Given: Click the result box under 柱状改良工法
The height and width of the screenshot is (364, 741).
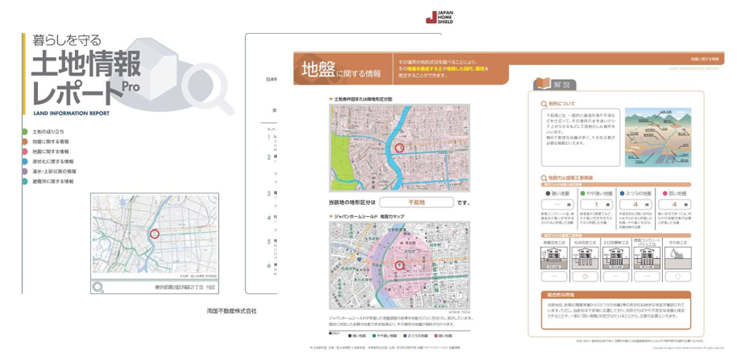Looking at the screenshot, I should [x=585, y=277].
